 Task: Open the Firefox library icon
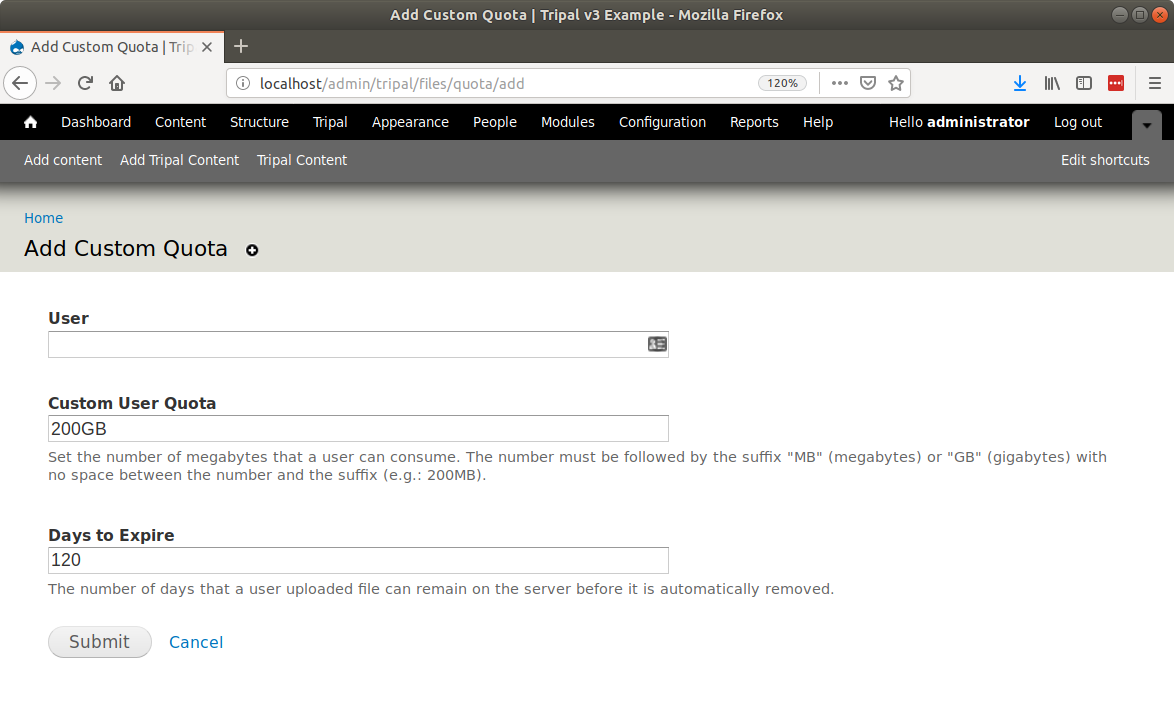(x=1052, y=83)
